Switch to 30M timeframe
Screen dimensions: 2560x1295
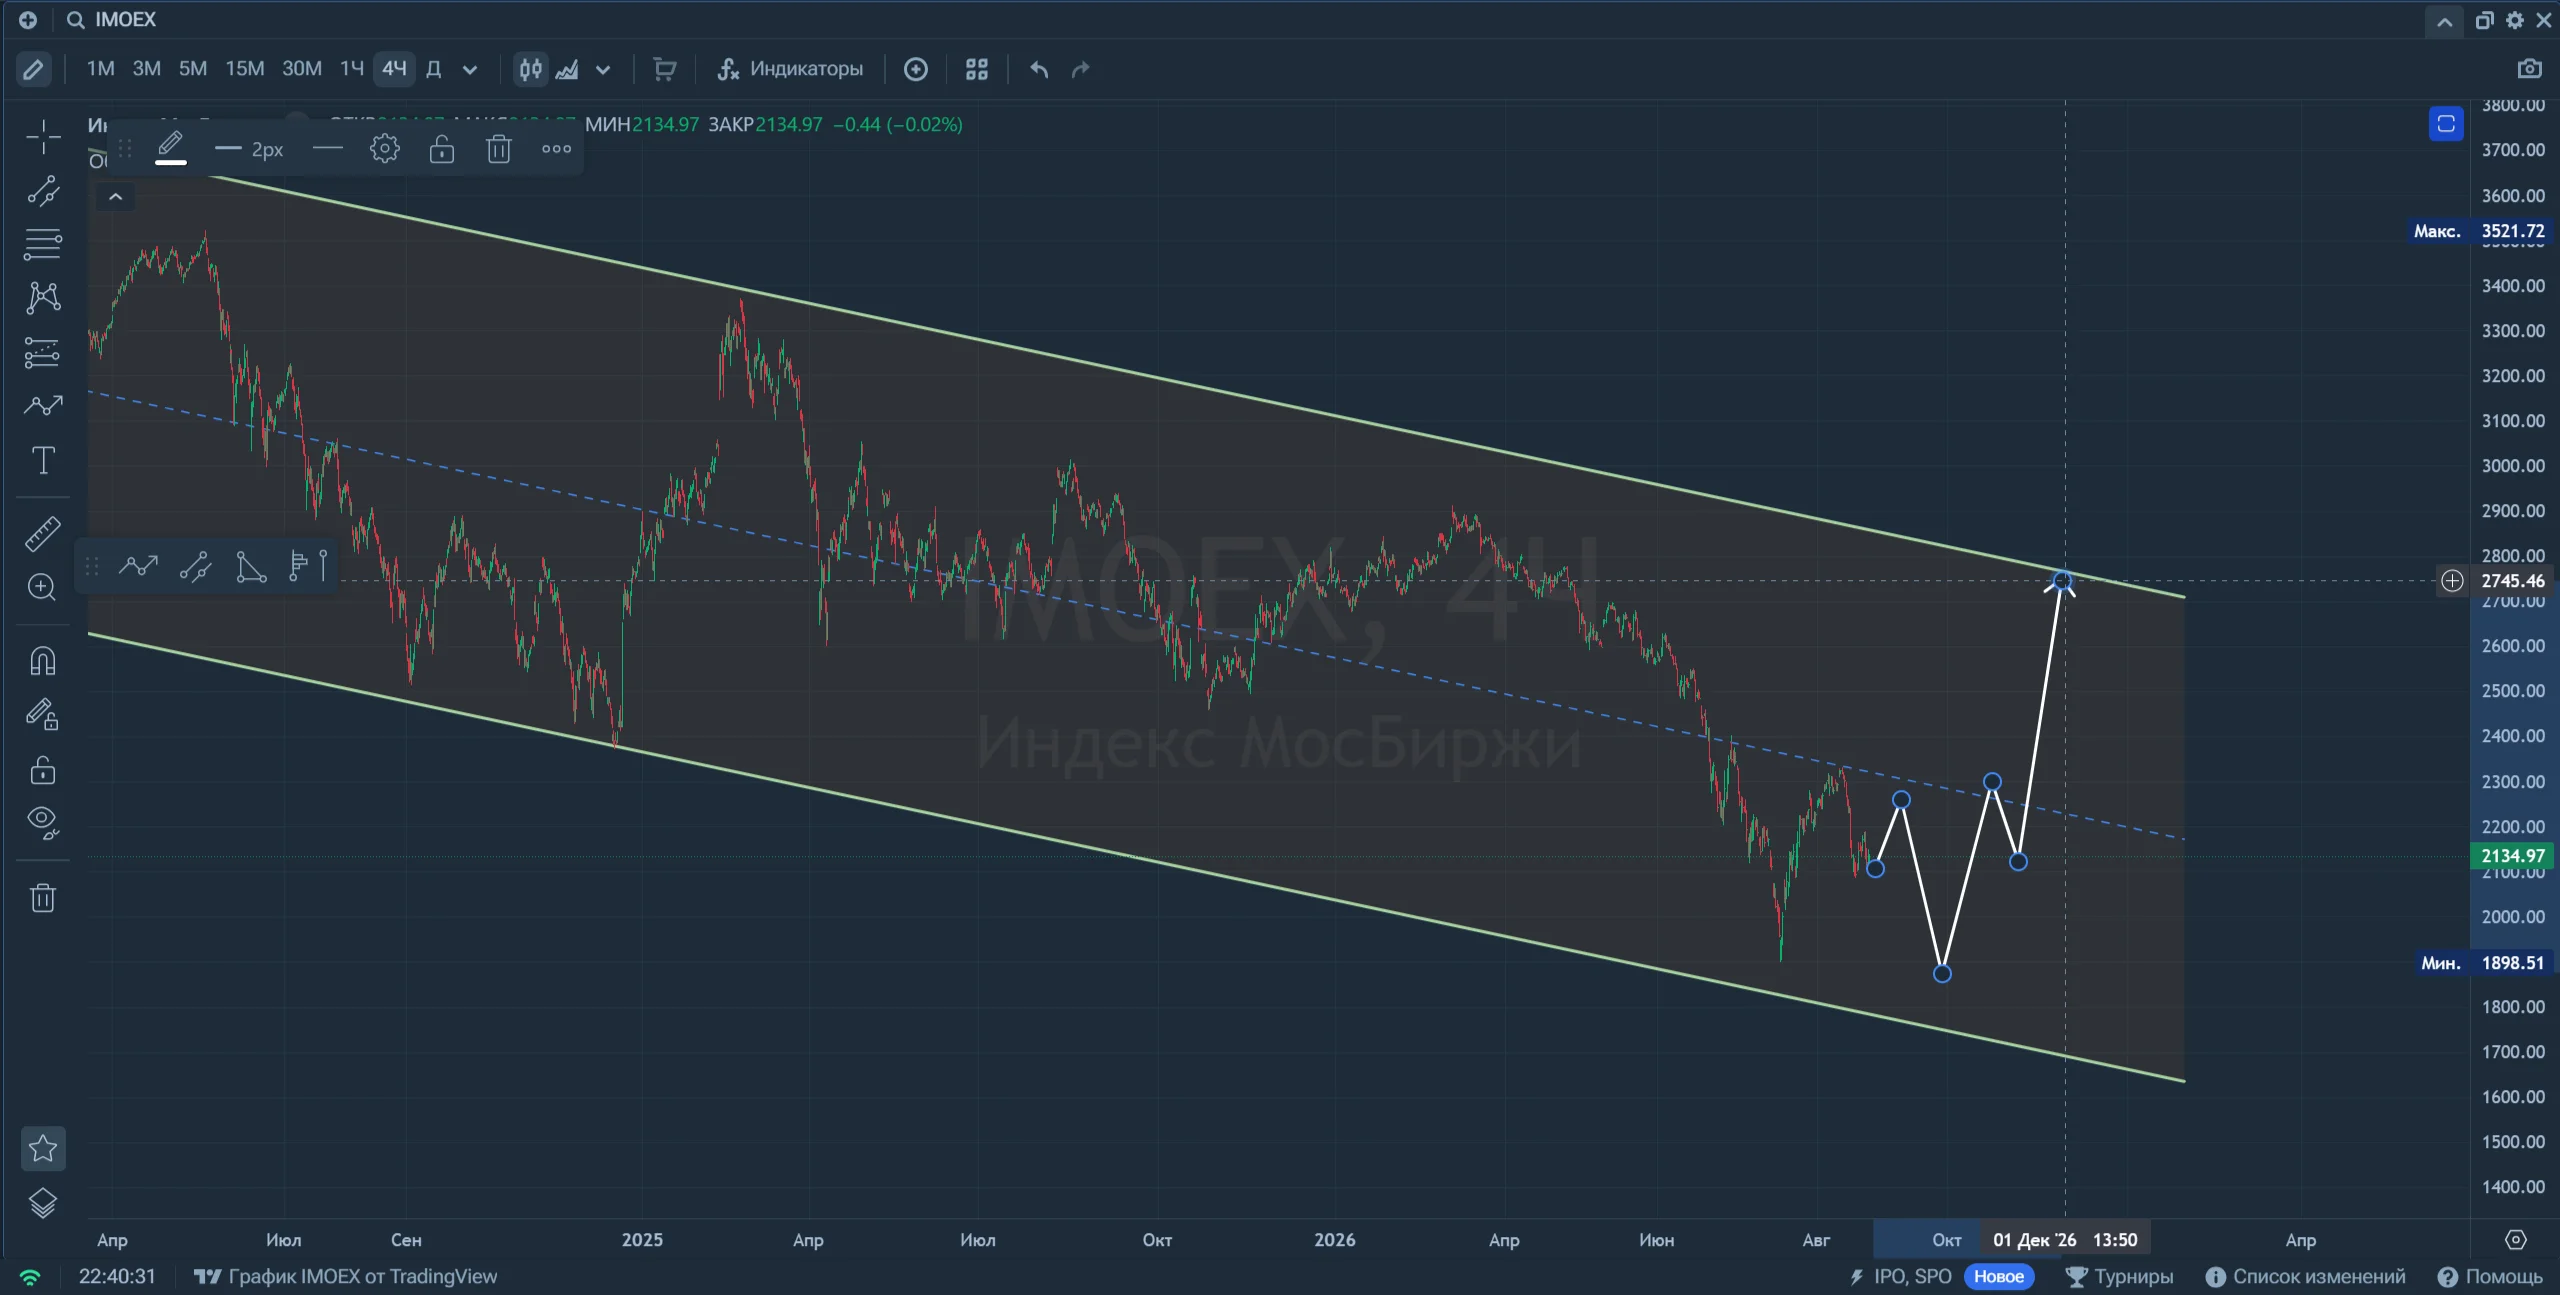(x=301, y=69)
